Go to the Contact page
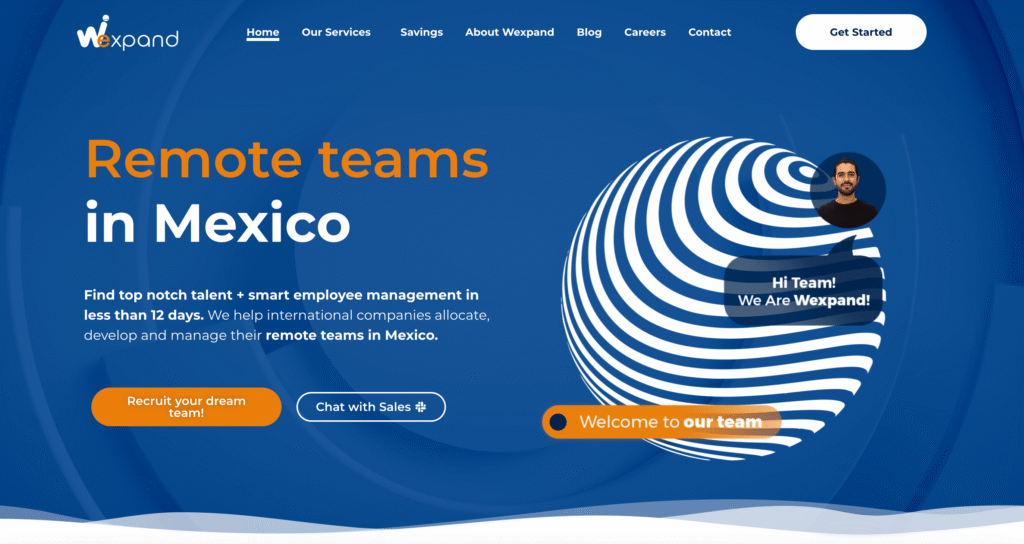The height and width of the screenshot is (544, 1024). (x=709, y=32)
